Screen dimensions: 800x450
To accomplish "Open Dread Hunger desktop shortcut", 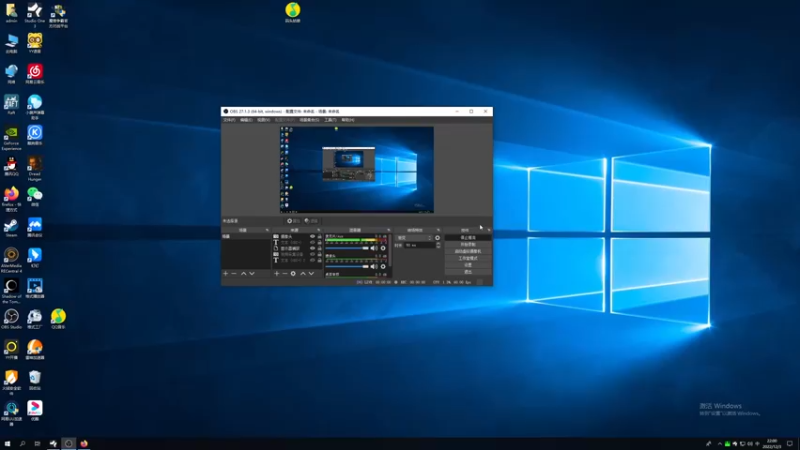I will tap(35, 168).
